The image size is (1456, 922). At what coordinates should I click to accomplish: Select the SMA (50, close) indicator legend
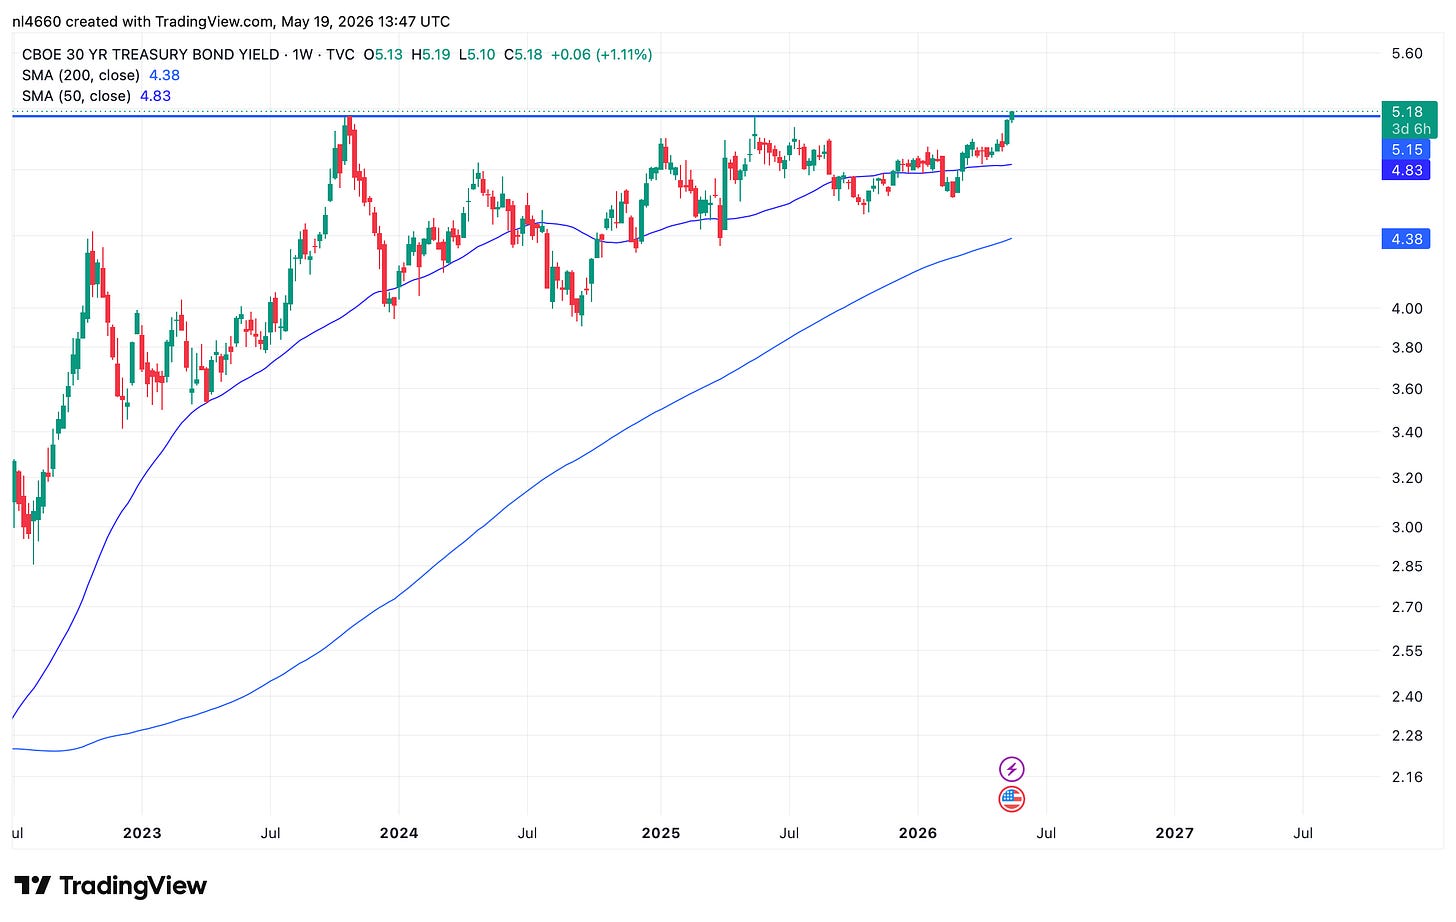pyautogui.click(x=96, y=96)
